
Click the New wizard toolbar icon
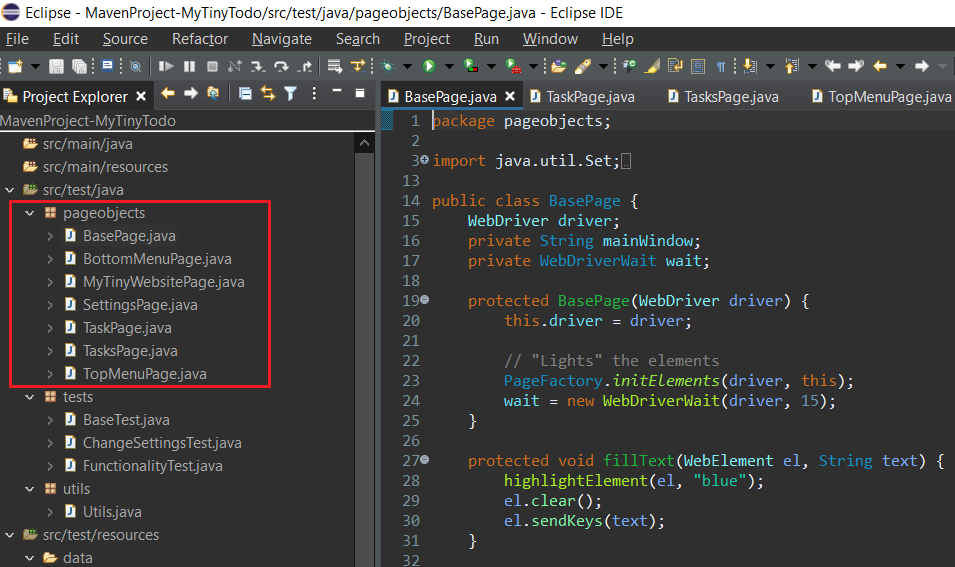(x=15, y=67)
